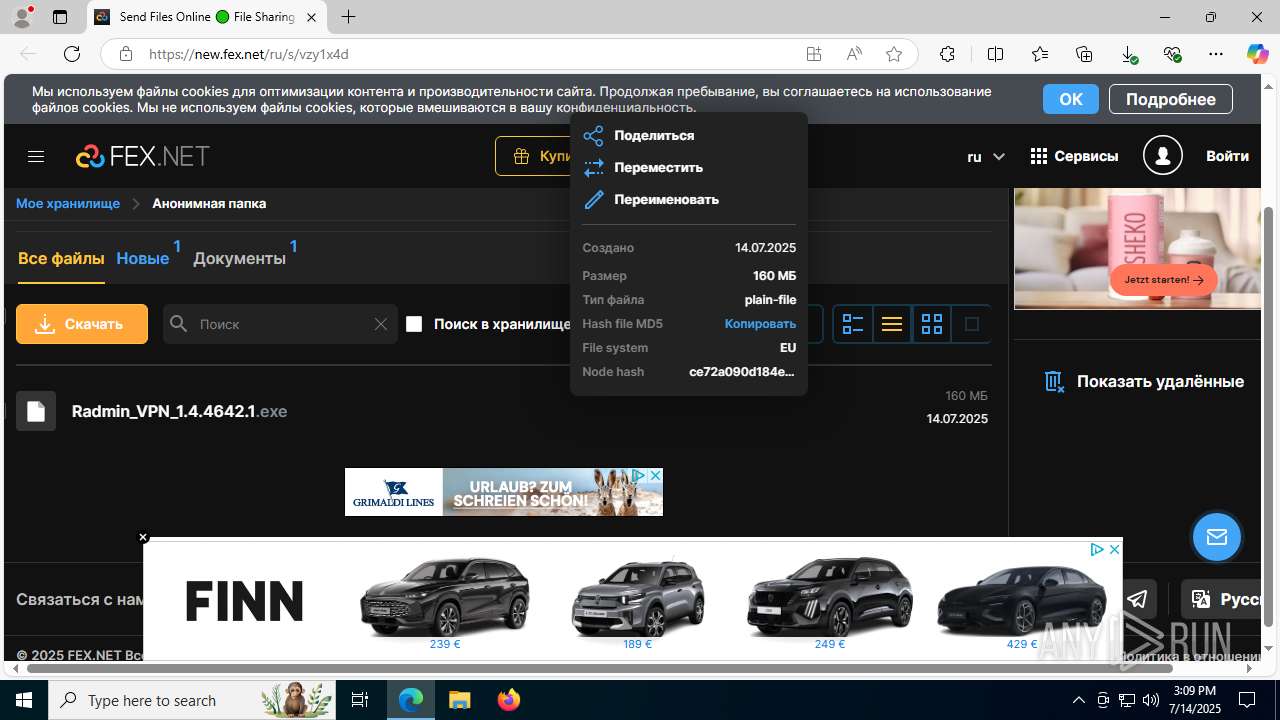Select Переместить in the context menu
This screenshot has width=1280, height=720.
(x=658, y=167)
